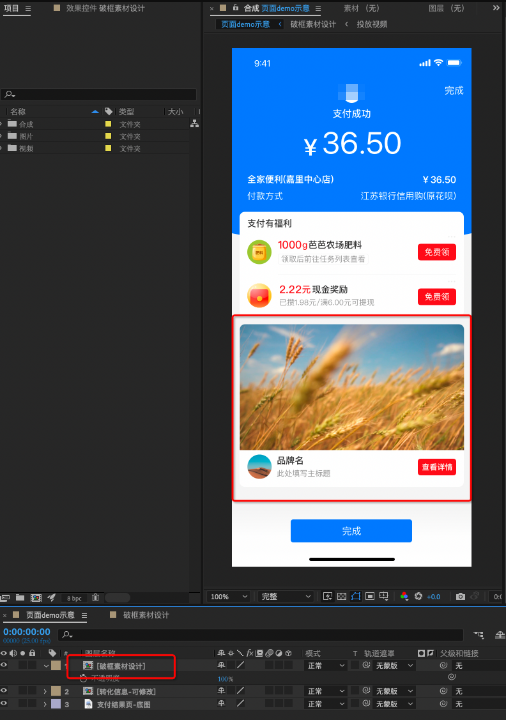
Task: Switch to the 图层 (无) tab
Action: [x=446, y=8]
